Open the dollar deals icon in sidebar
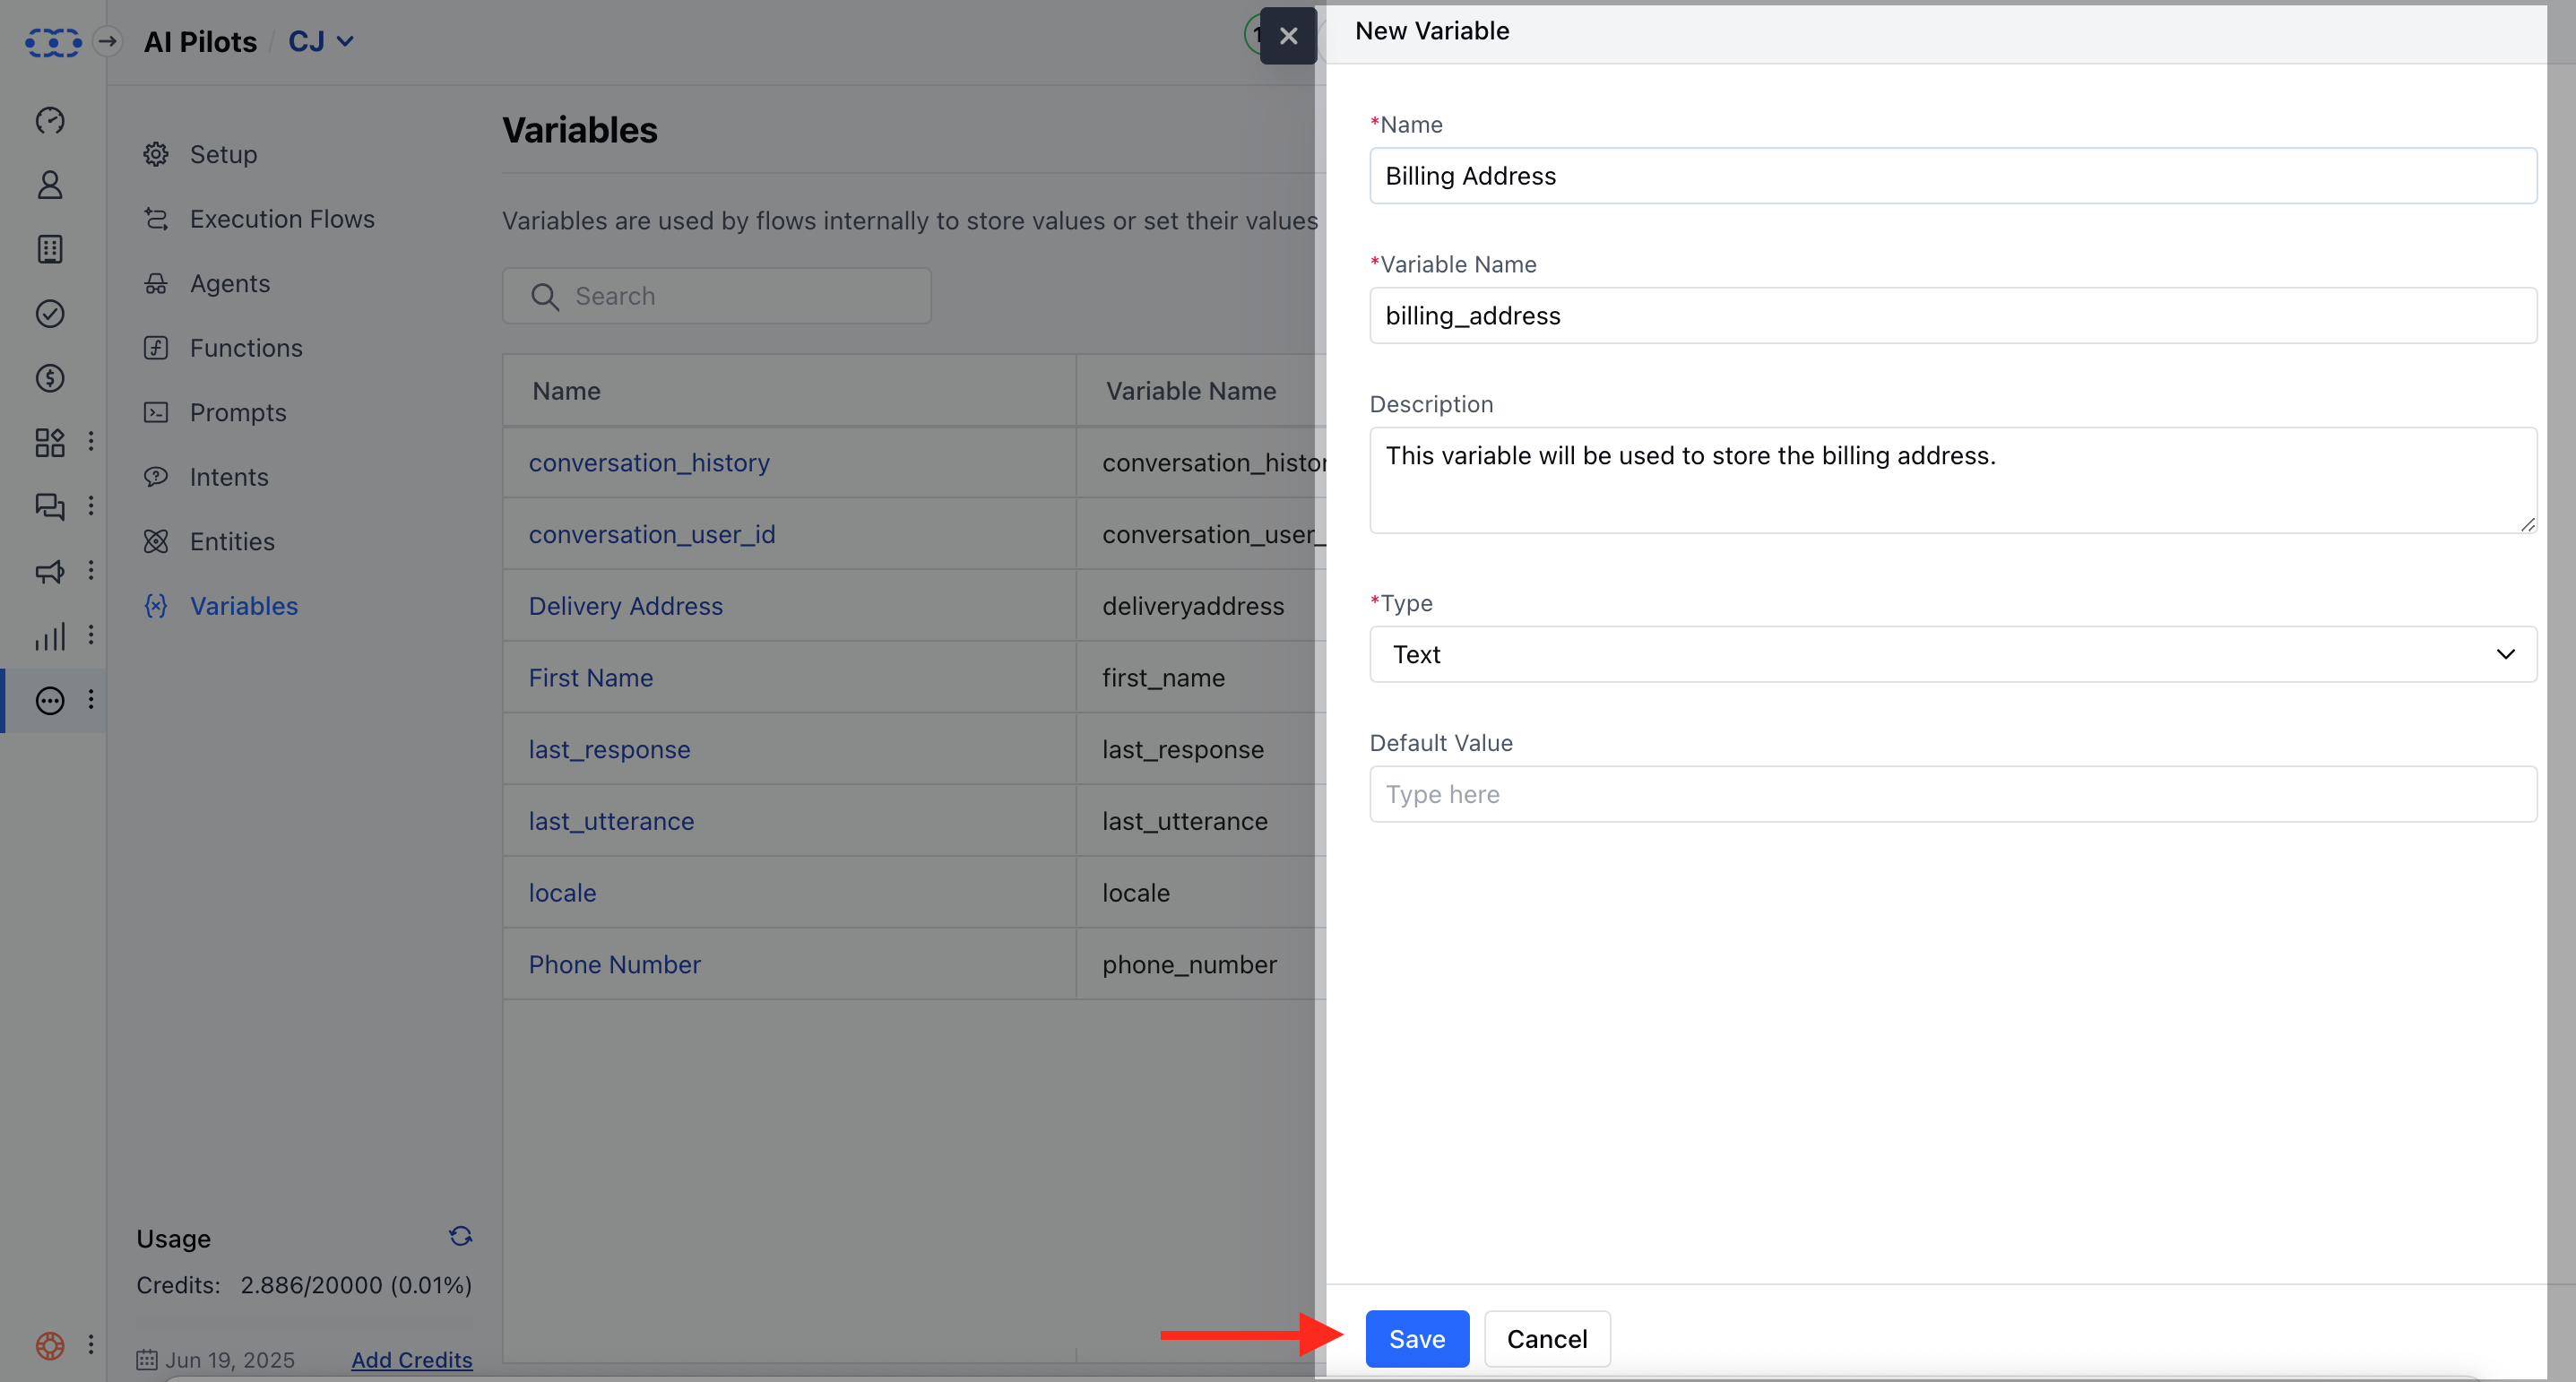The width and height of the screenshot is (2576, 1382). click(50, 378)
